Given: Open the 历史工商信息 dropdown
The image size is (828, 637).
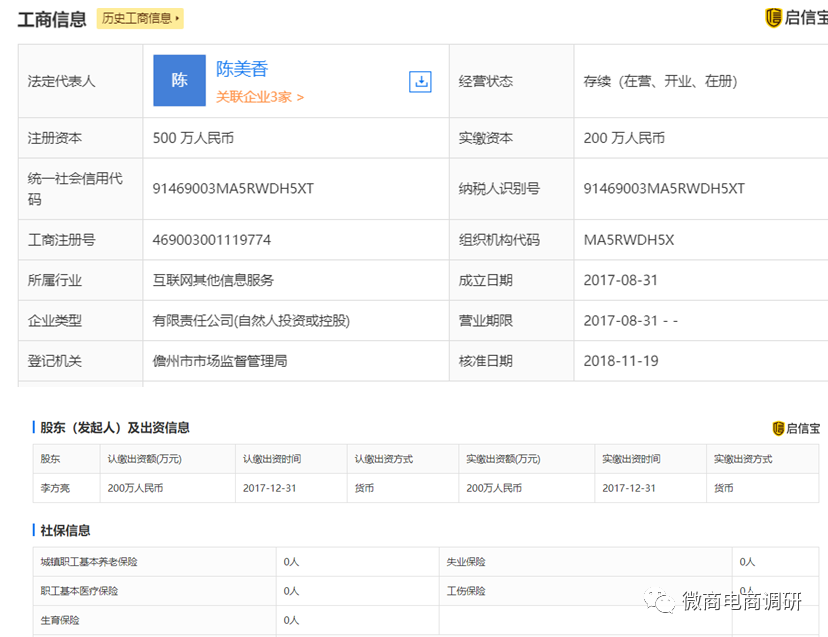Looking at the screenshot, I should click(x=139, y=18).
